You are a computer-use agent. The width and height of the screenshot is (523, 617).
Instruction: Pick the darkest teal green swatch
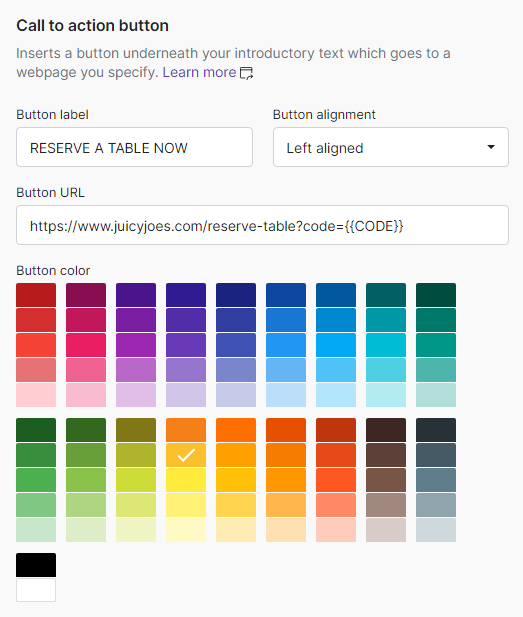[x=436, y=295]
